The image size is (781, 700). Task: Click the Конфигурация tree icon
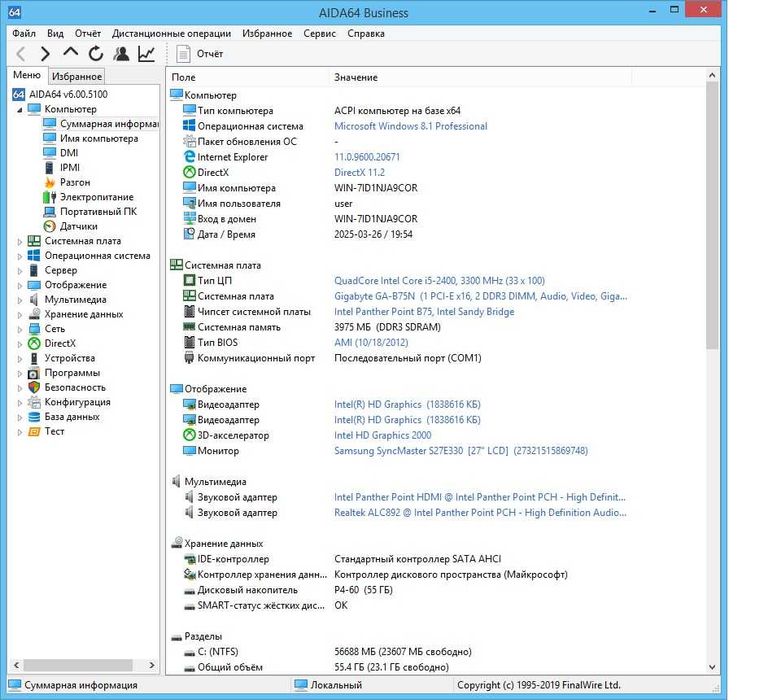pos(34,402)
